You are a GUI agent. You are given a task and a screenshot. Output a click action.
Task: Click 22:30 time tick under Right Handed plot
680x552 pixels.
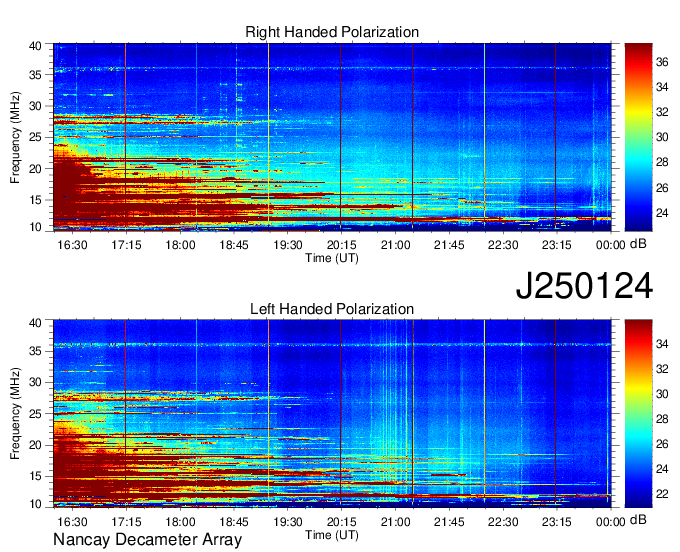point(503,245)
